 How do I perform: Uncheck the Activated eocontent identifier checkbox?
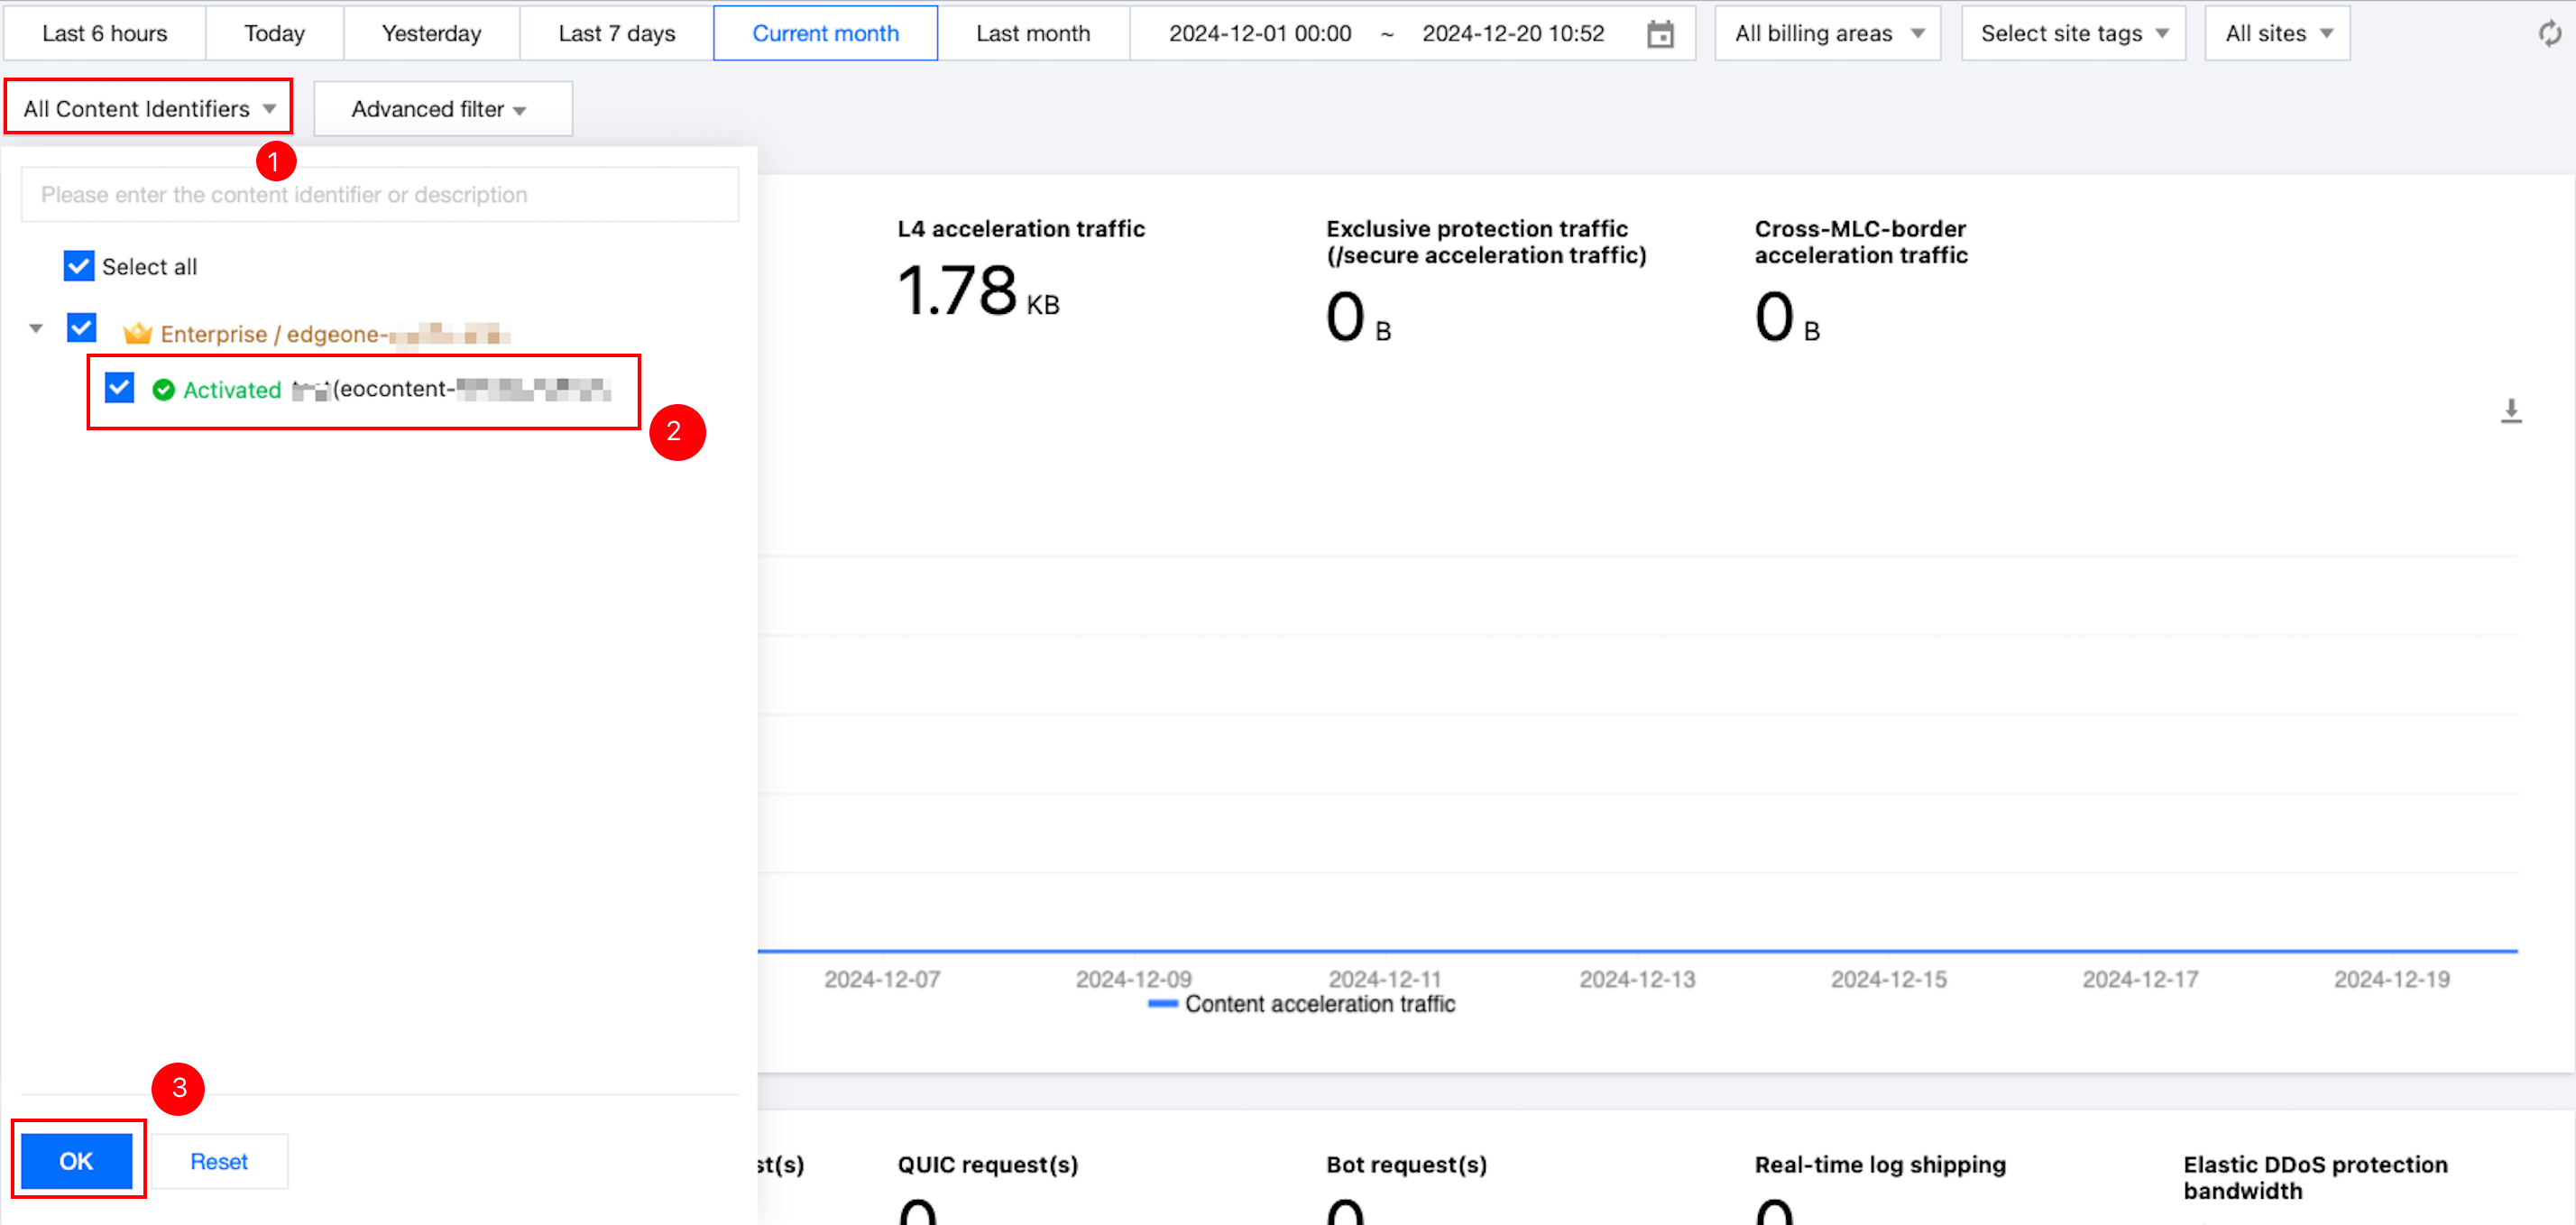pos(120,388)
